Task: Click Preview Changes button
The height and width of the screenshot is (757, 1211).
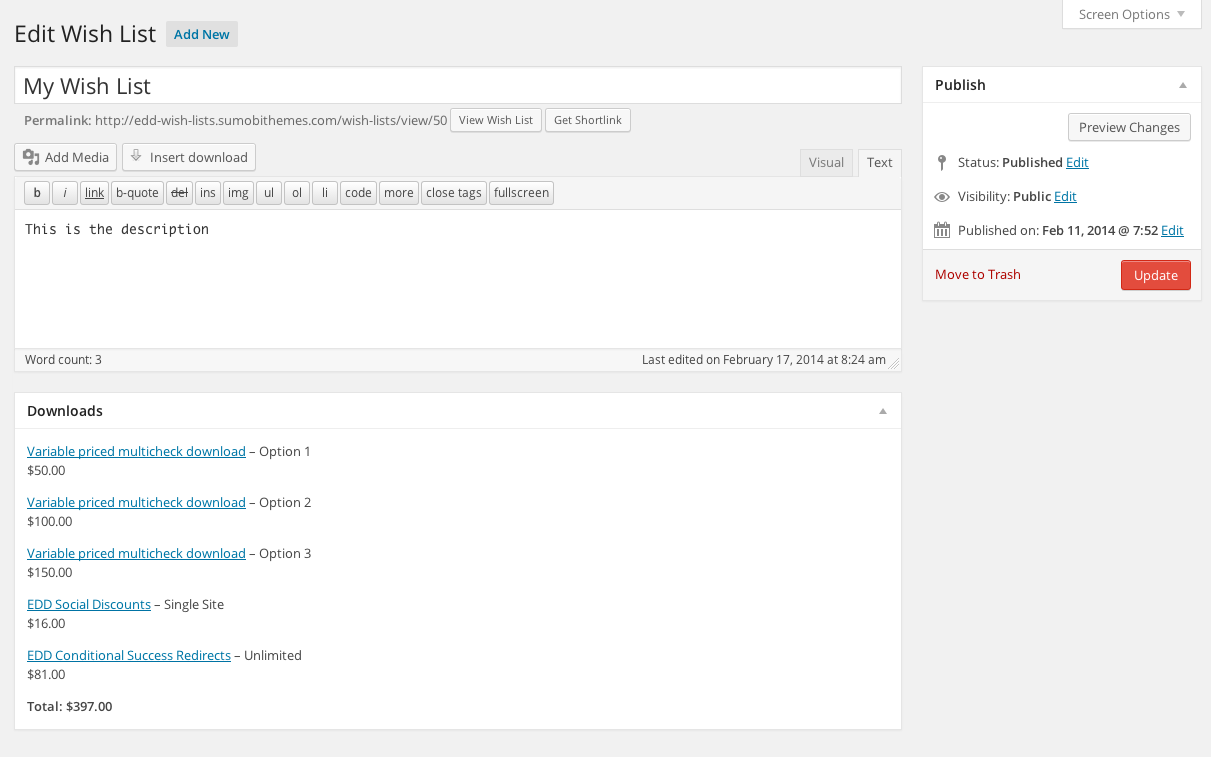Action: [1129, 127]
